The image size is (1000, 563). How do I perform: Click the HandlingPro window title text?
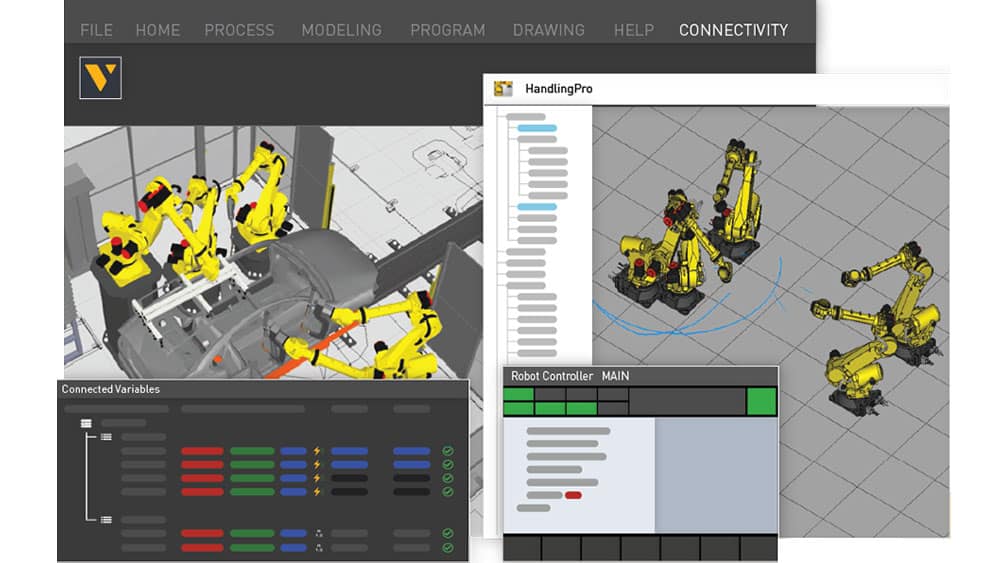point(559,89)
